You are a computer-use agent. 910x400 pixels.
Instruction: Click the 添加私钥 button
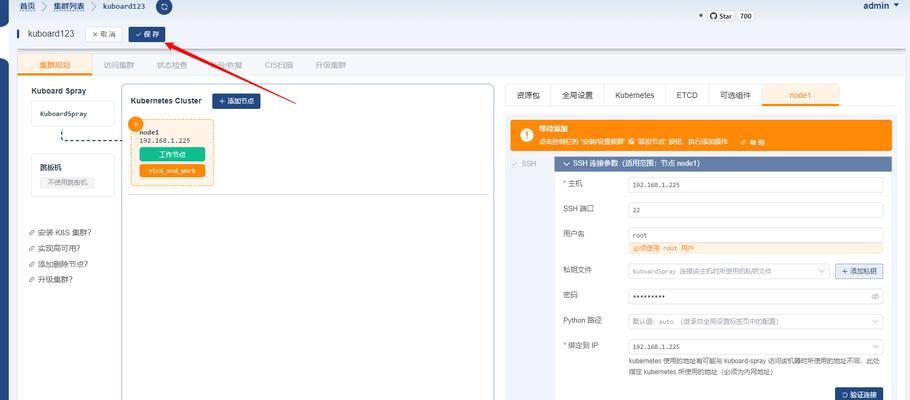coord(859,271)
